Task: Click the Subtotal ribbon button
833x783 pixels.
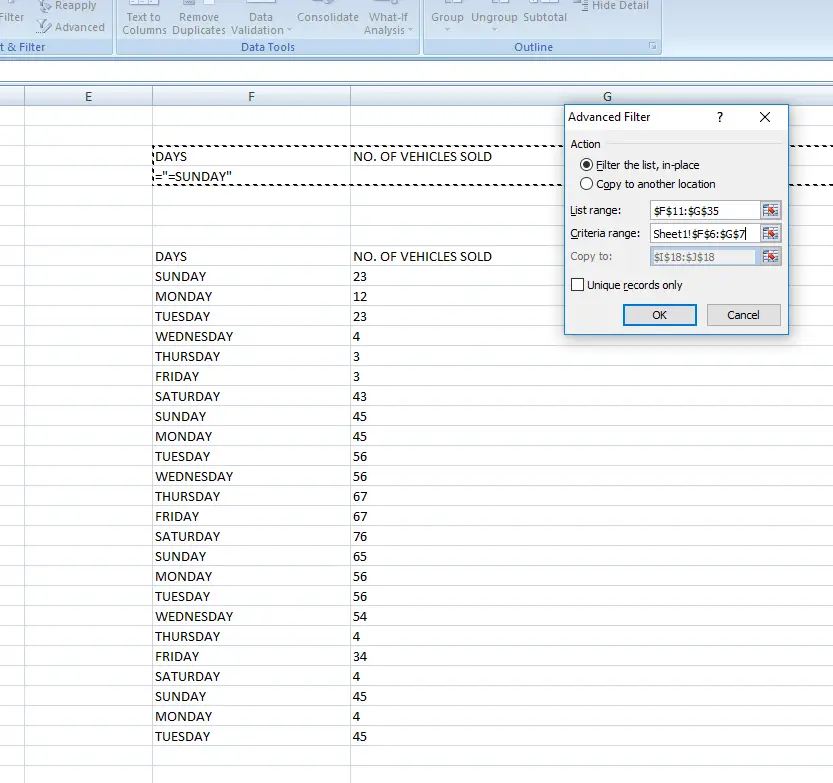Action: 545,13
